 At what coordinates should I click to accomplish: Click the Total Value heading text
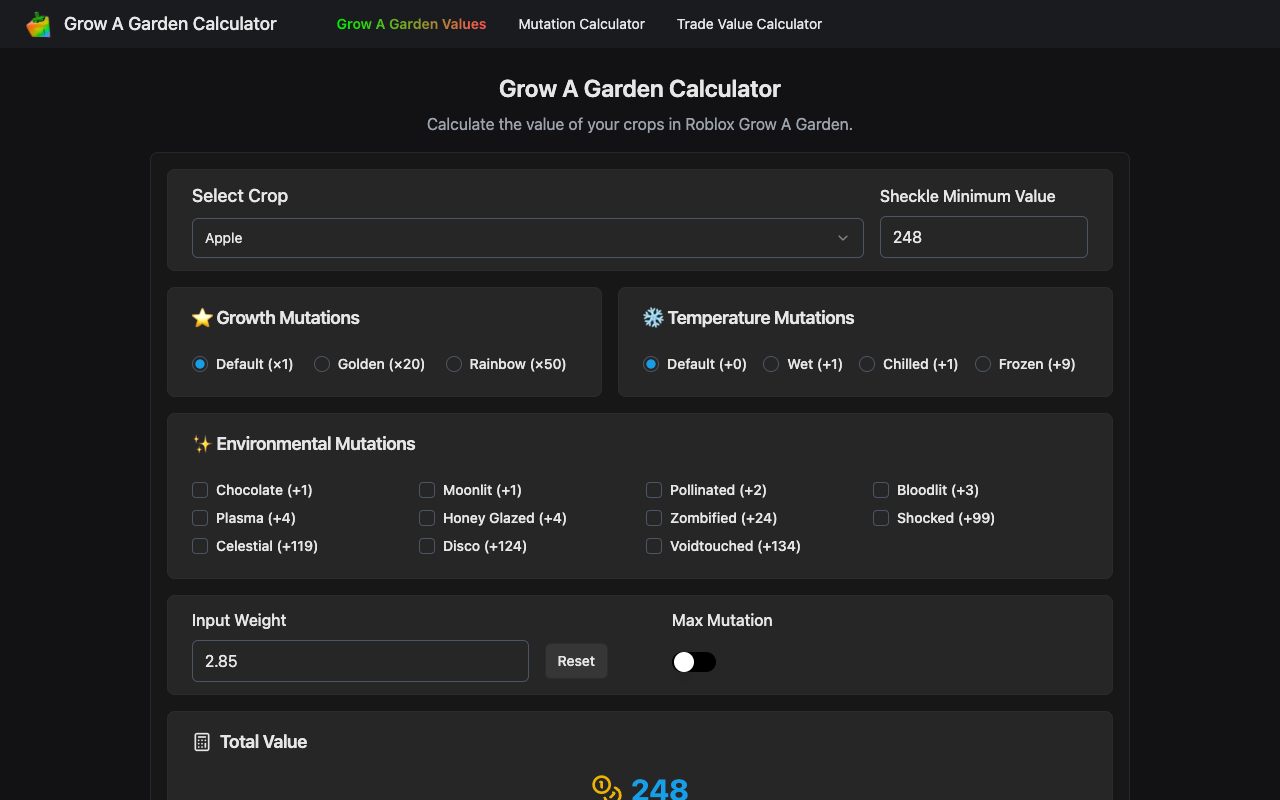(x=263, y=742)
